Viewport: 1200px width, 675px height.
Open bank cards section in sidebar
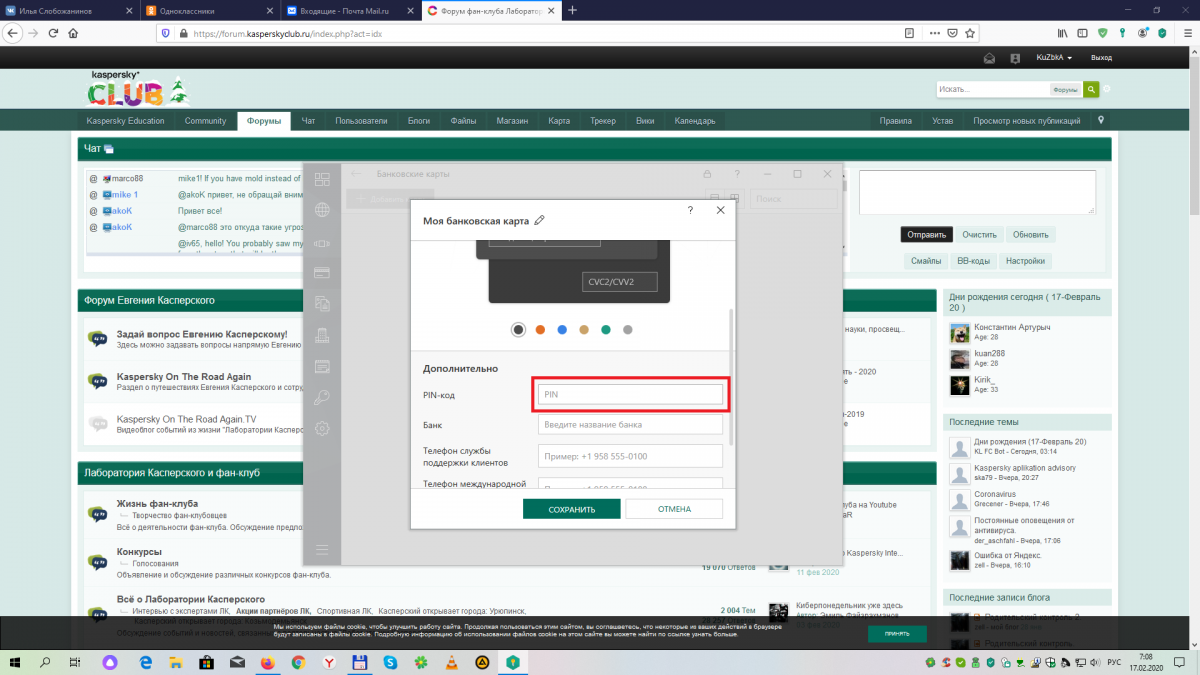click(x=322, y=272)
